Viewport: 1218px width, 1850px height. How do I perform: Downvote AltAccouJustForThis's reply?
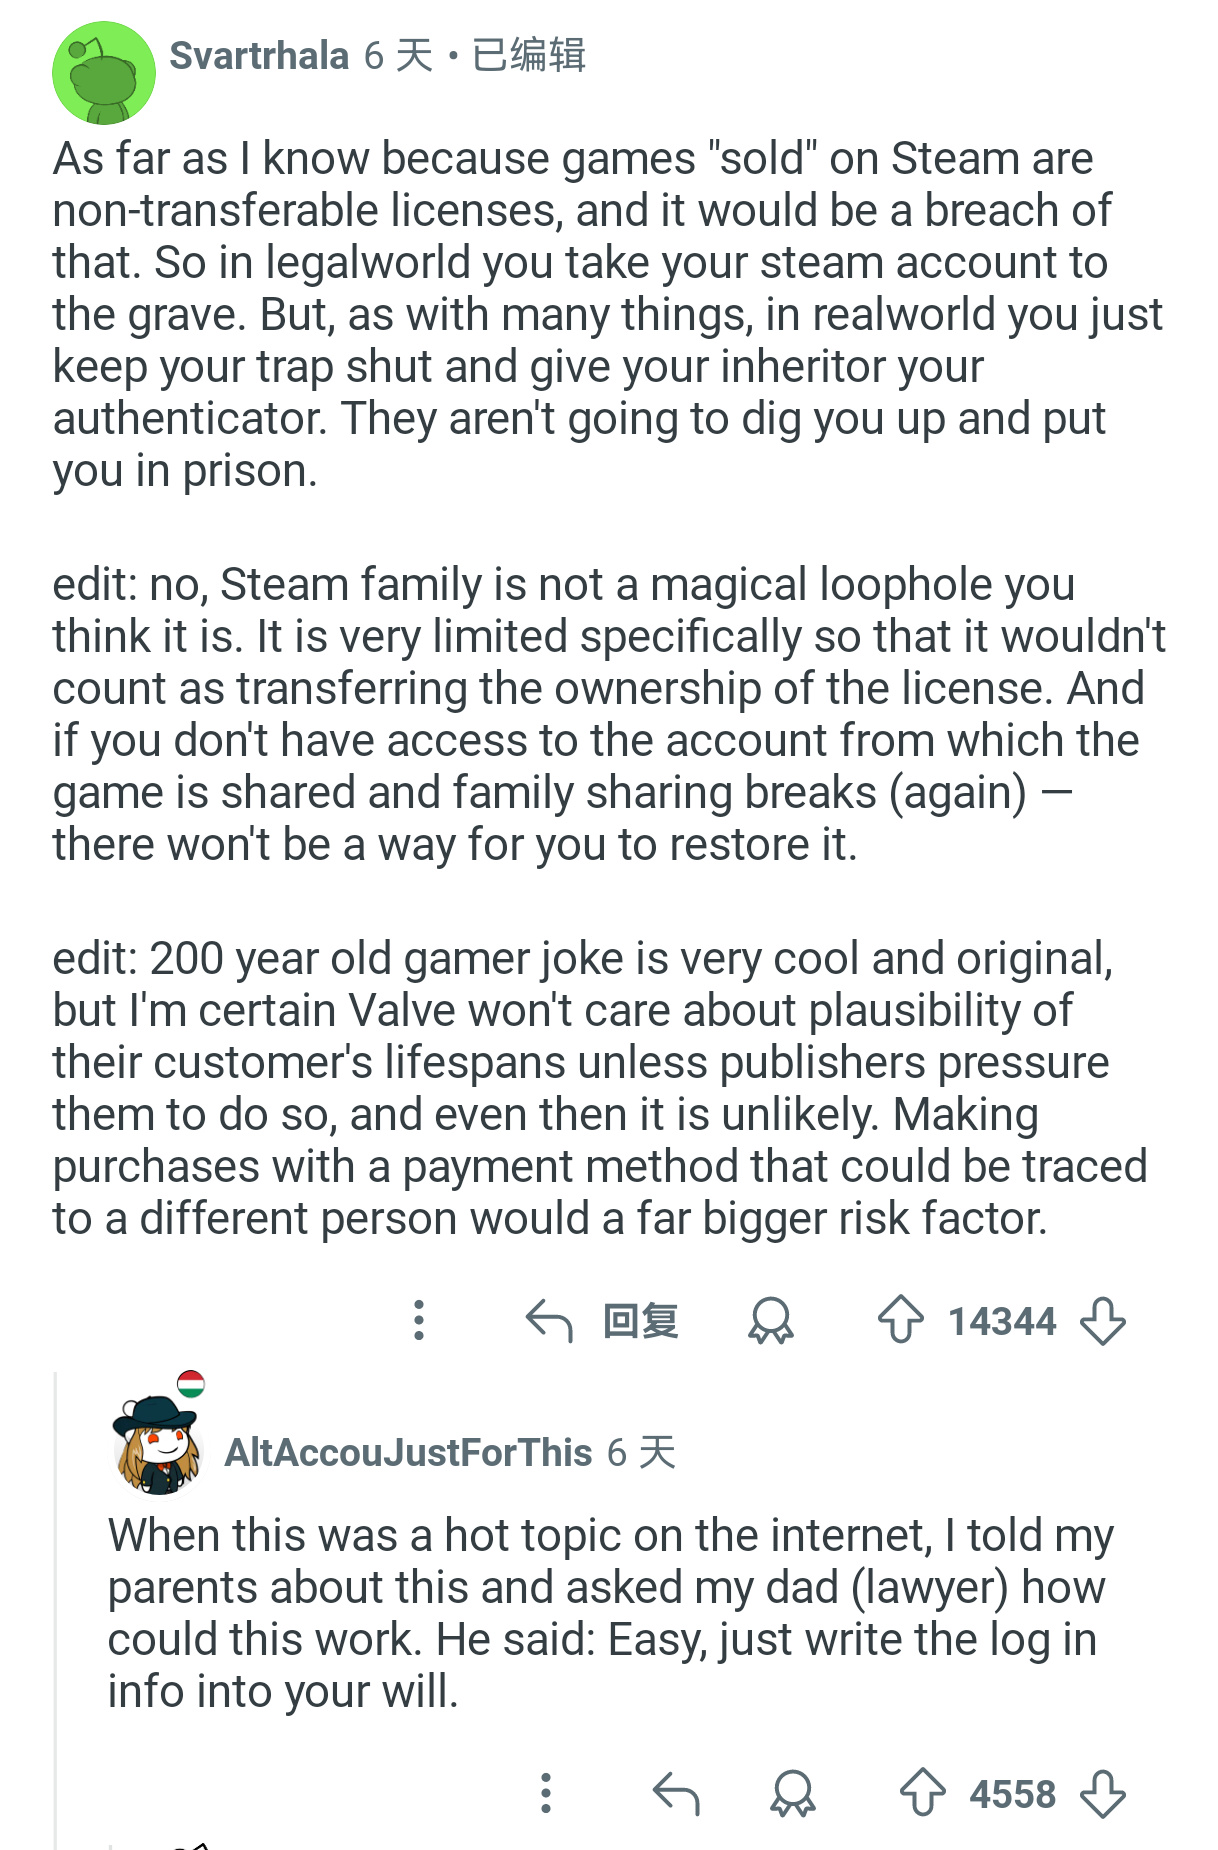tap(1103, 1793)
